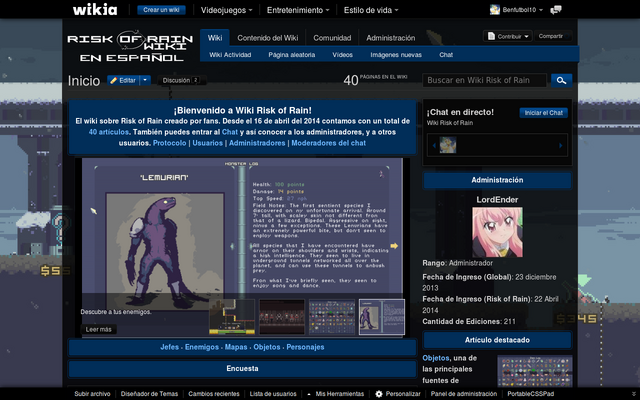Open Panel de administración
The image size is (640, 400).
pyautogui.click(x=464, y=394)
